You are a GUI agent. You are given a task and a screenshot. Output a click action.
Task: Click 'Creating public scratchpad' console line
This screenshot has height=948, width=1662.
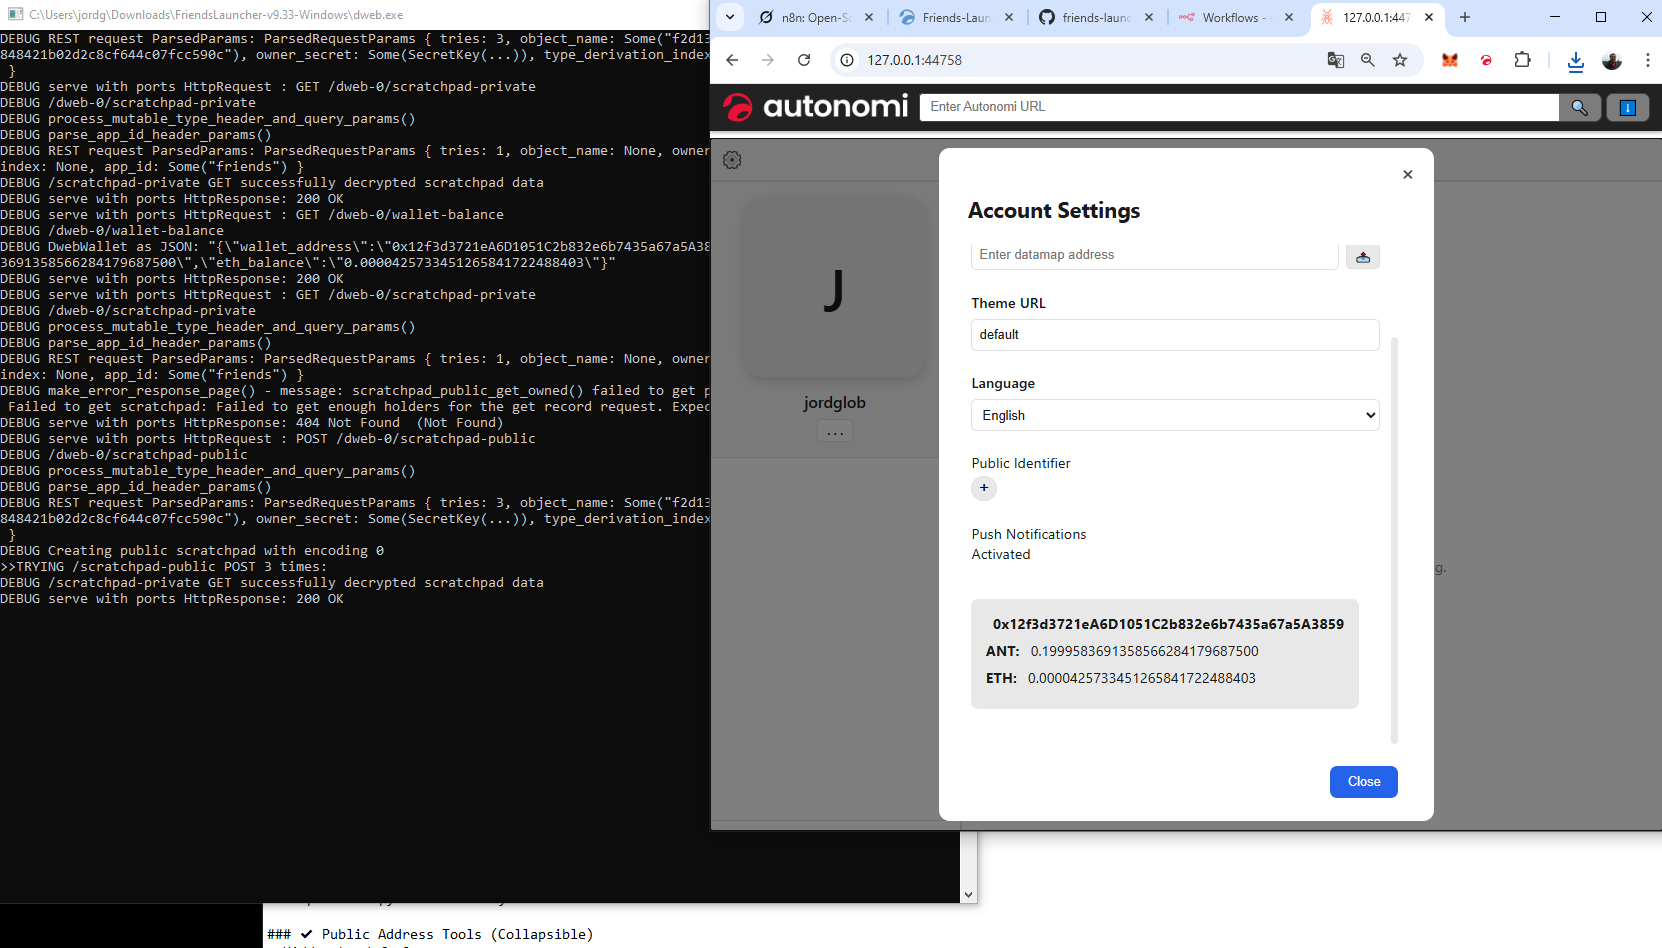[x=192, y=551]
